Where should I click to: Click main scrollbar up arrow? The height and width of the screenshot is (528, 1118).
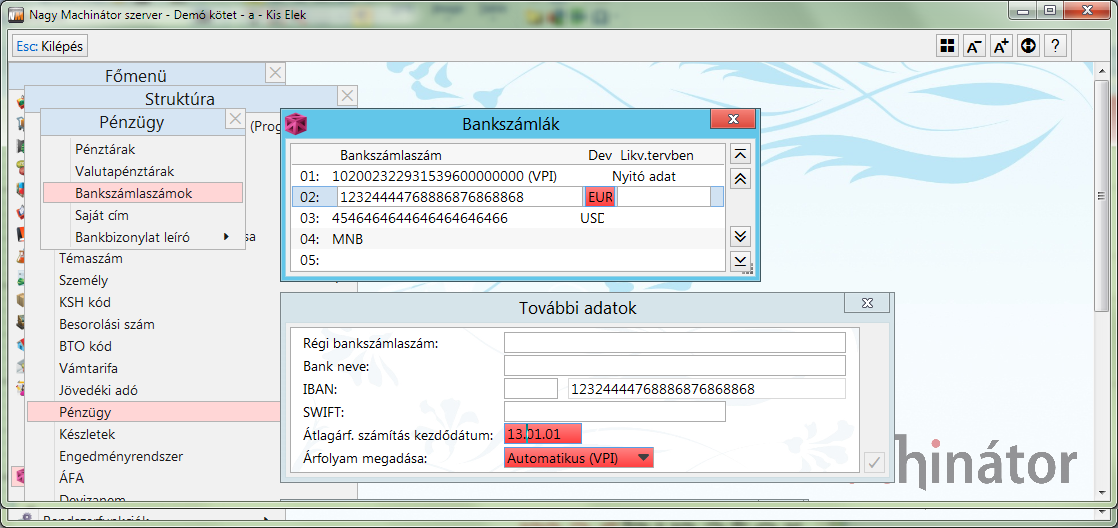pos(1104,71)
